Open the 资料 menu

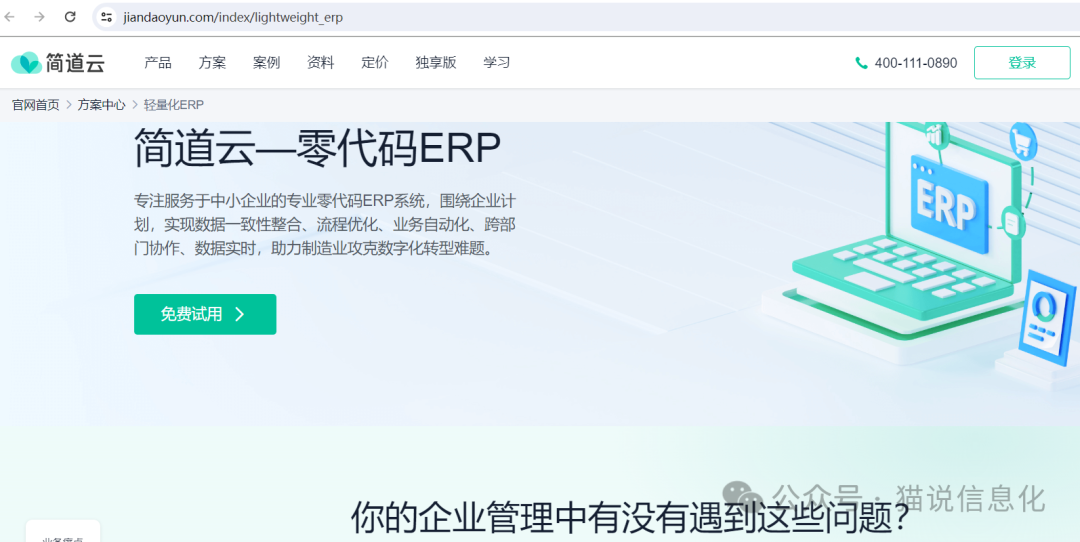pyautogui.click(x=320, y=63)
